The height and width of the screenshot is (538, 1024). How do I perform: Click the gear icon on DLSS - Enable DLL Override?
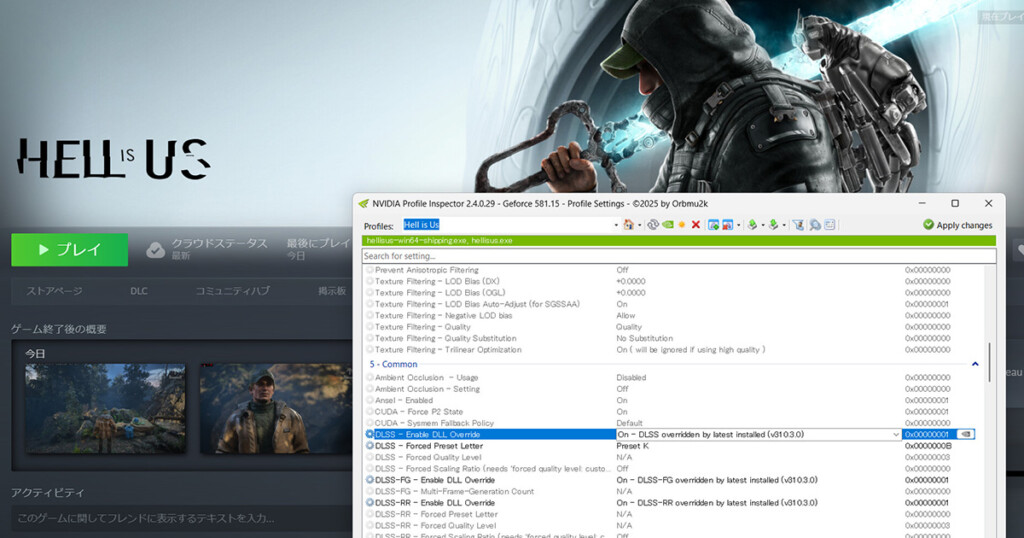(370, 434)
